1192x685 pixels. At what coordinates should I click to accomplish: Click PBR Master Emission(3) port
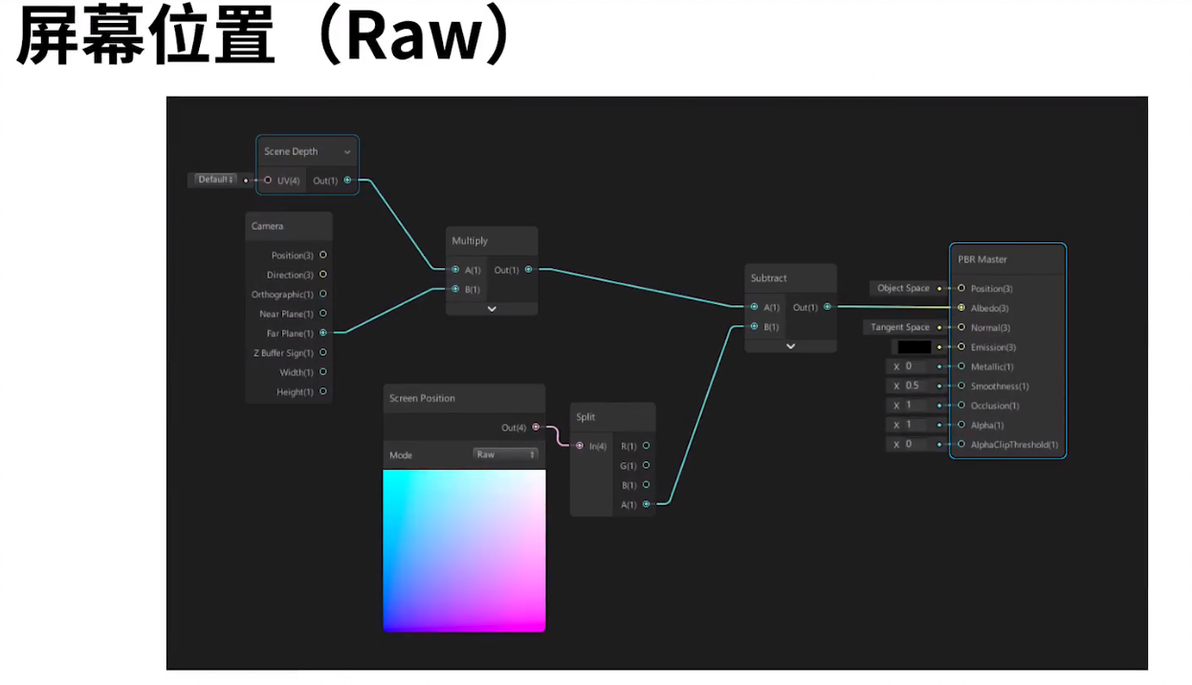tap(962, 347)
